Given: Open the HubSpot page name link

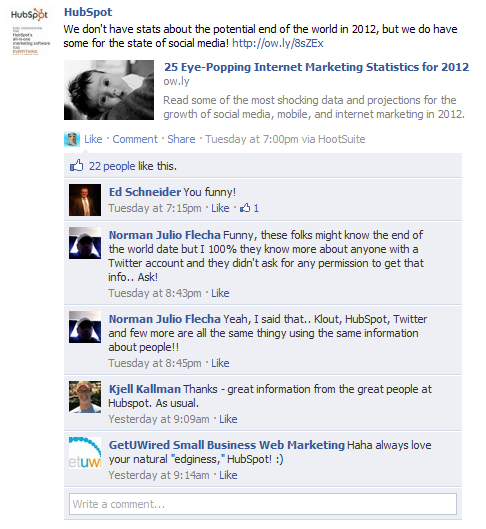Looking at the screenshot, I should pos(88,12).
